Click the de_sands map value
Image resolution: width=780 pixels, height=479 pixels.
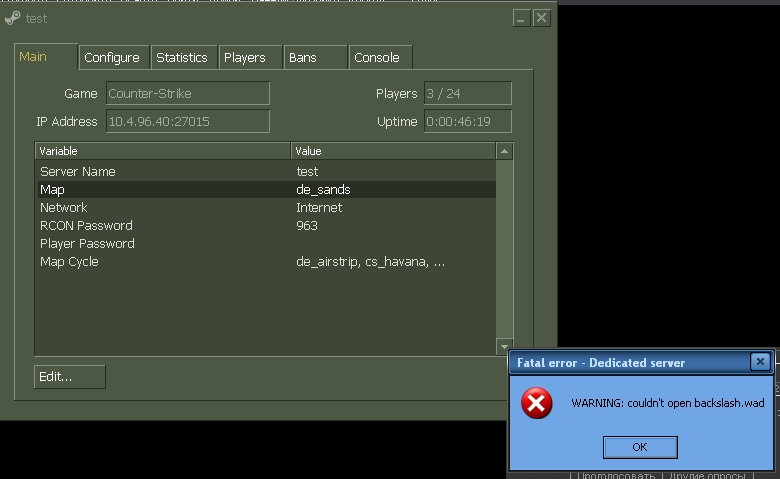[x=323, y=190]
